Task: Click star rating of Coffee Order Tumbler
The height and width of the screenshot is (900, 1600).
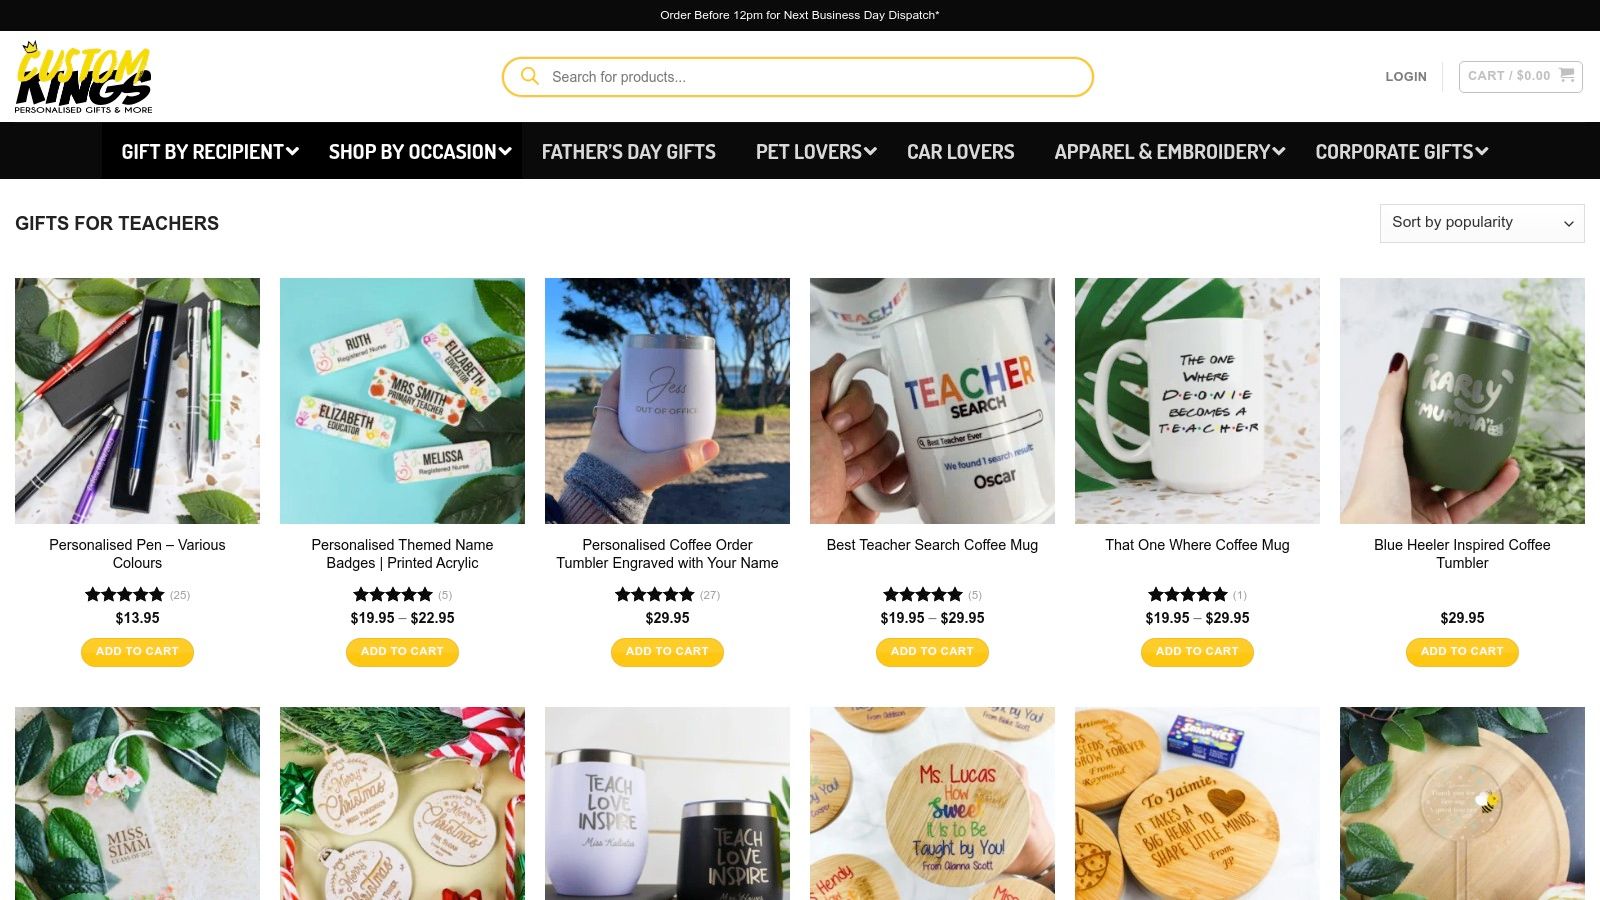Action: point(655,594)
